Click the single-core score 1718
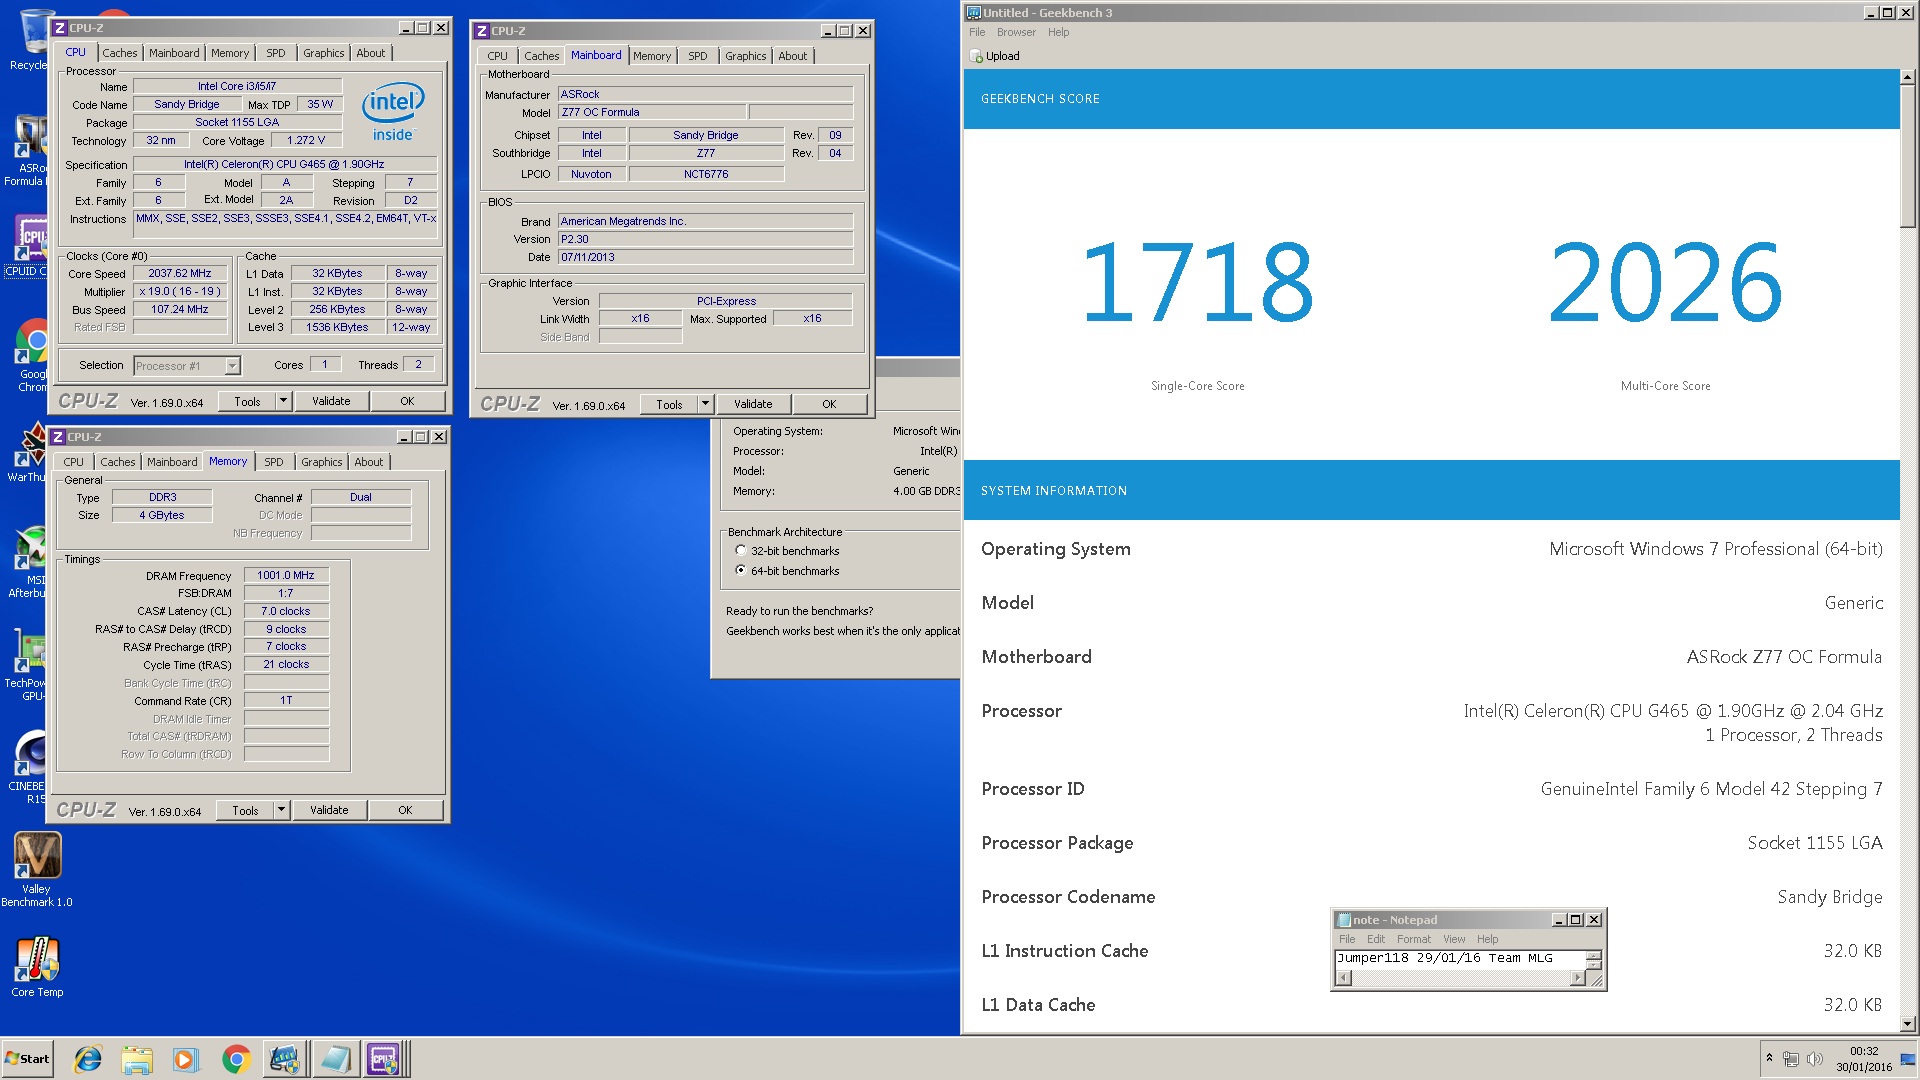The width and height of the screenshot is (1920, 1080). (1197, 282)
